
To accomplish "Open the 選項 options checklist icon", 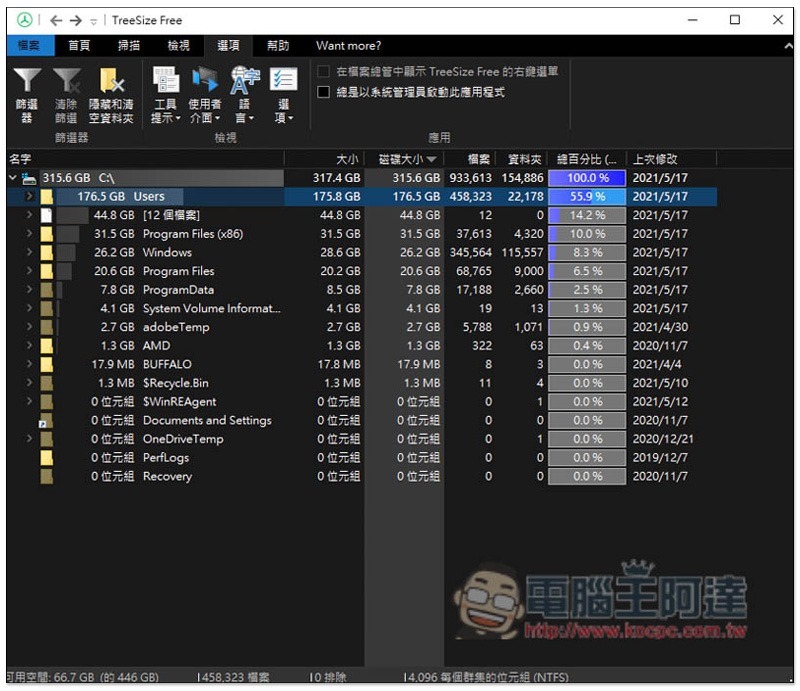I will 284,82.
